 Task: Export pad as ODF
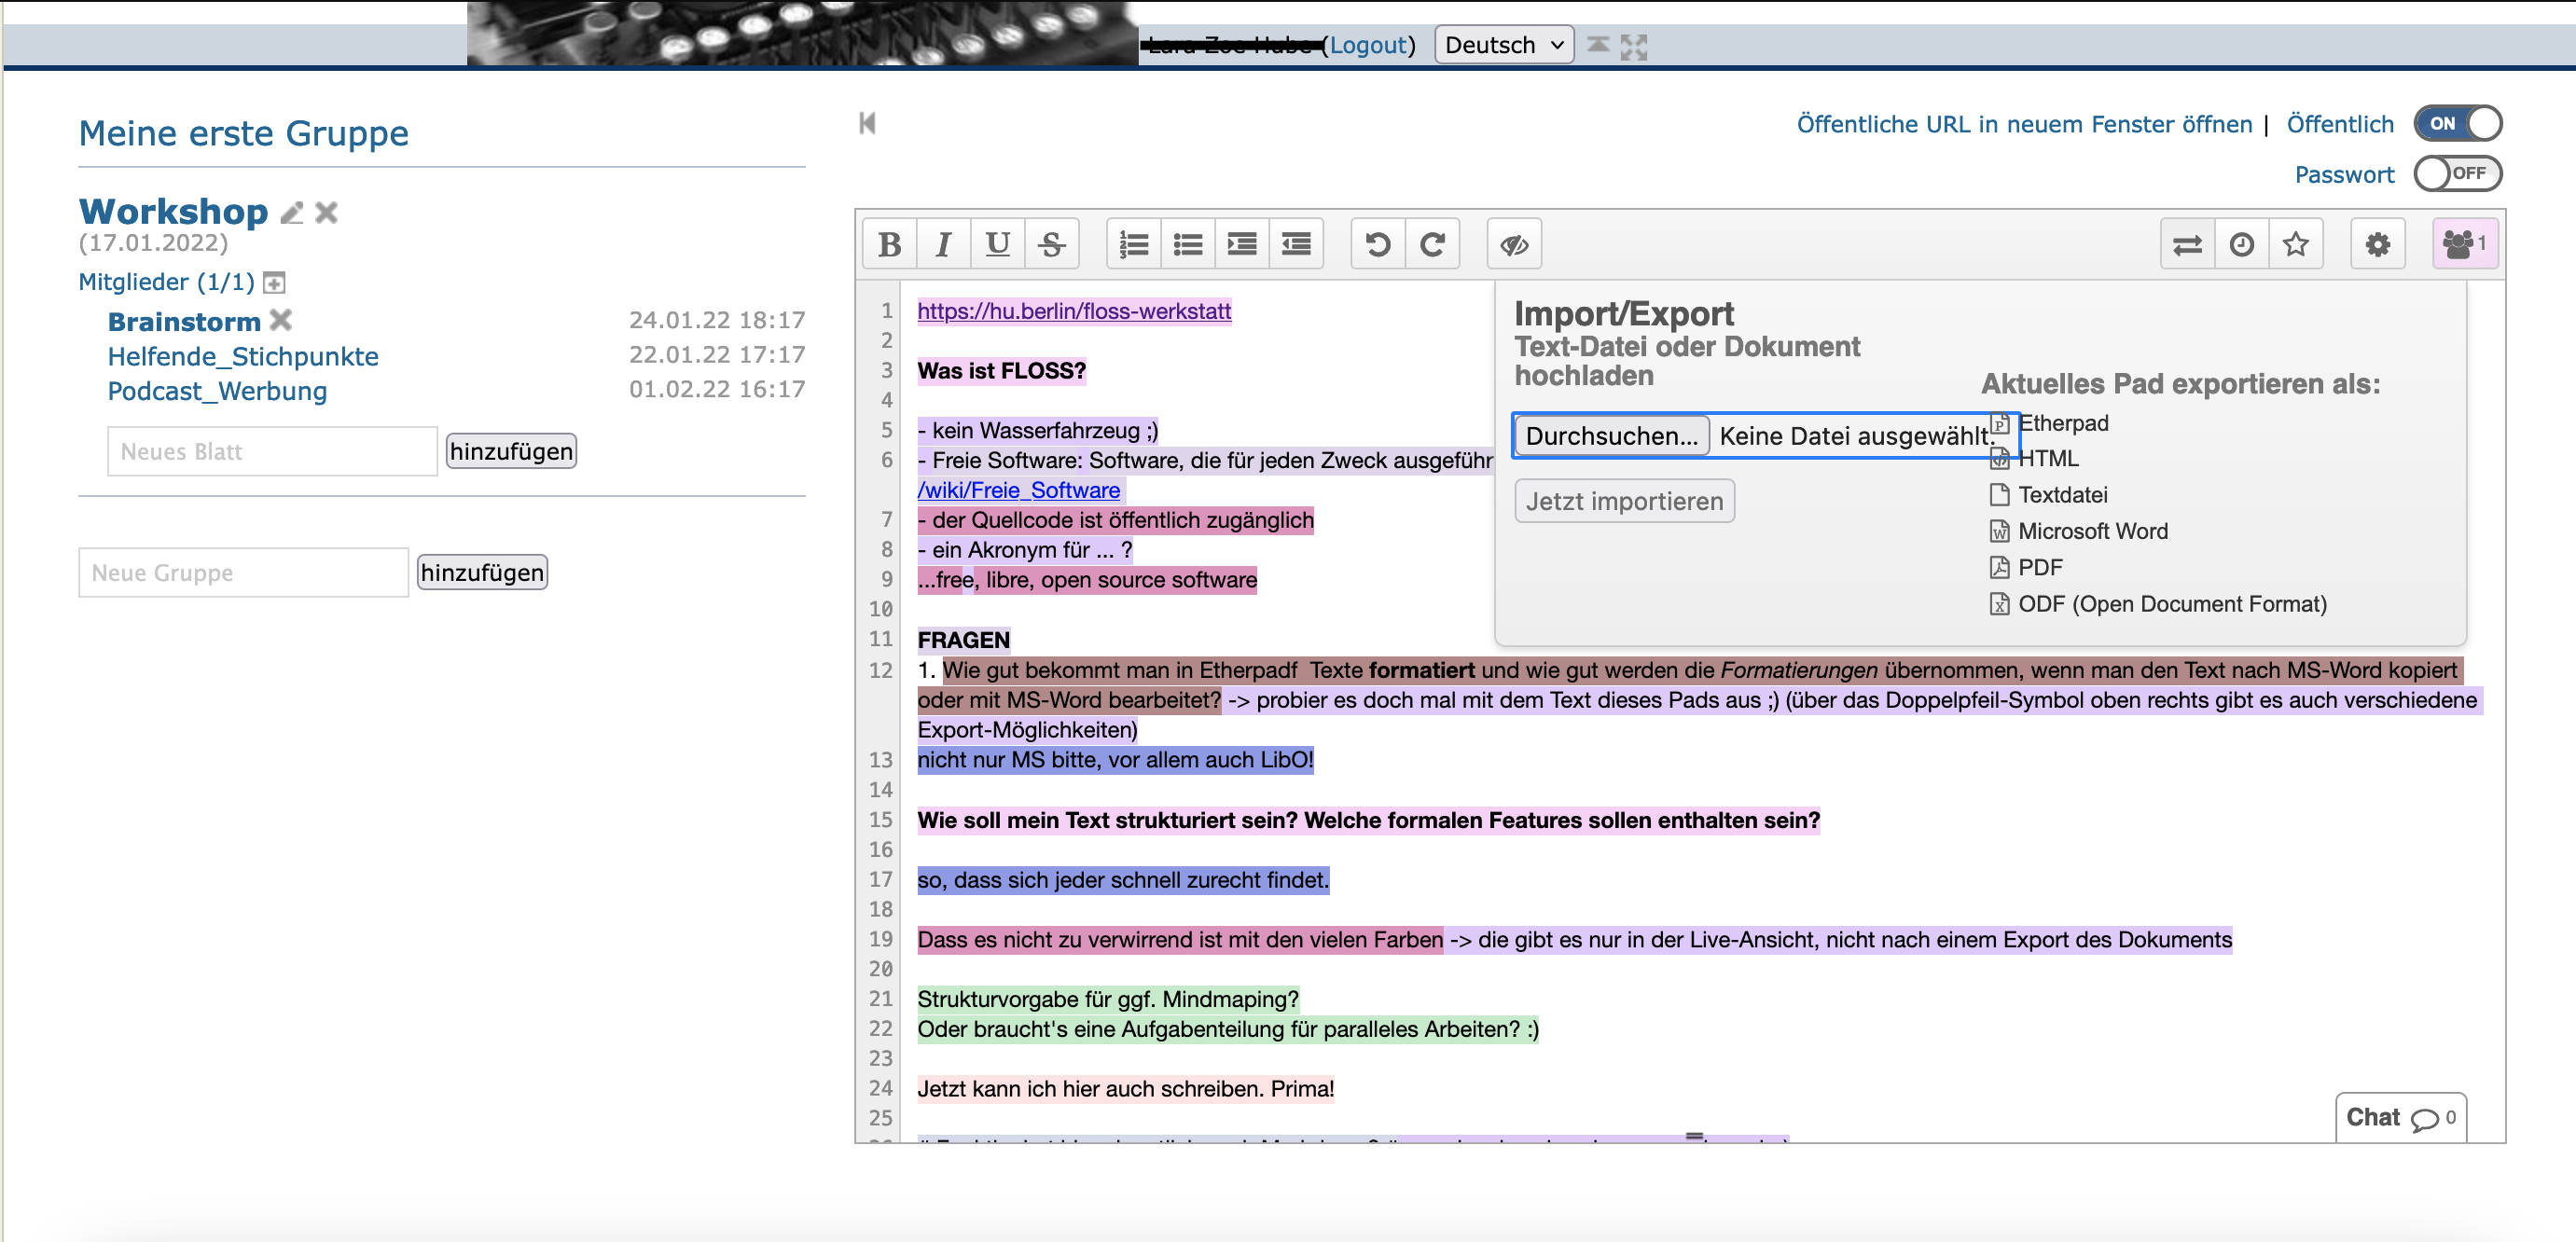(x=2158, y=604)
